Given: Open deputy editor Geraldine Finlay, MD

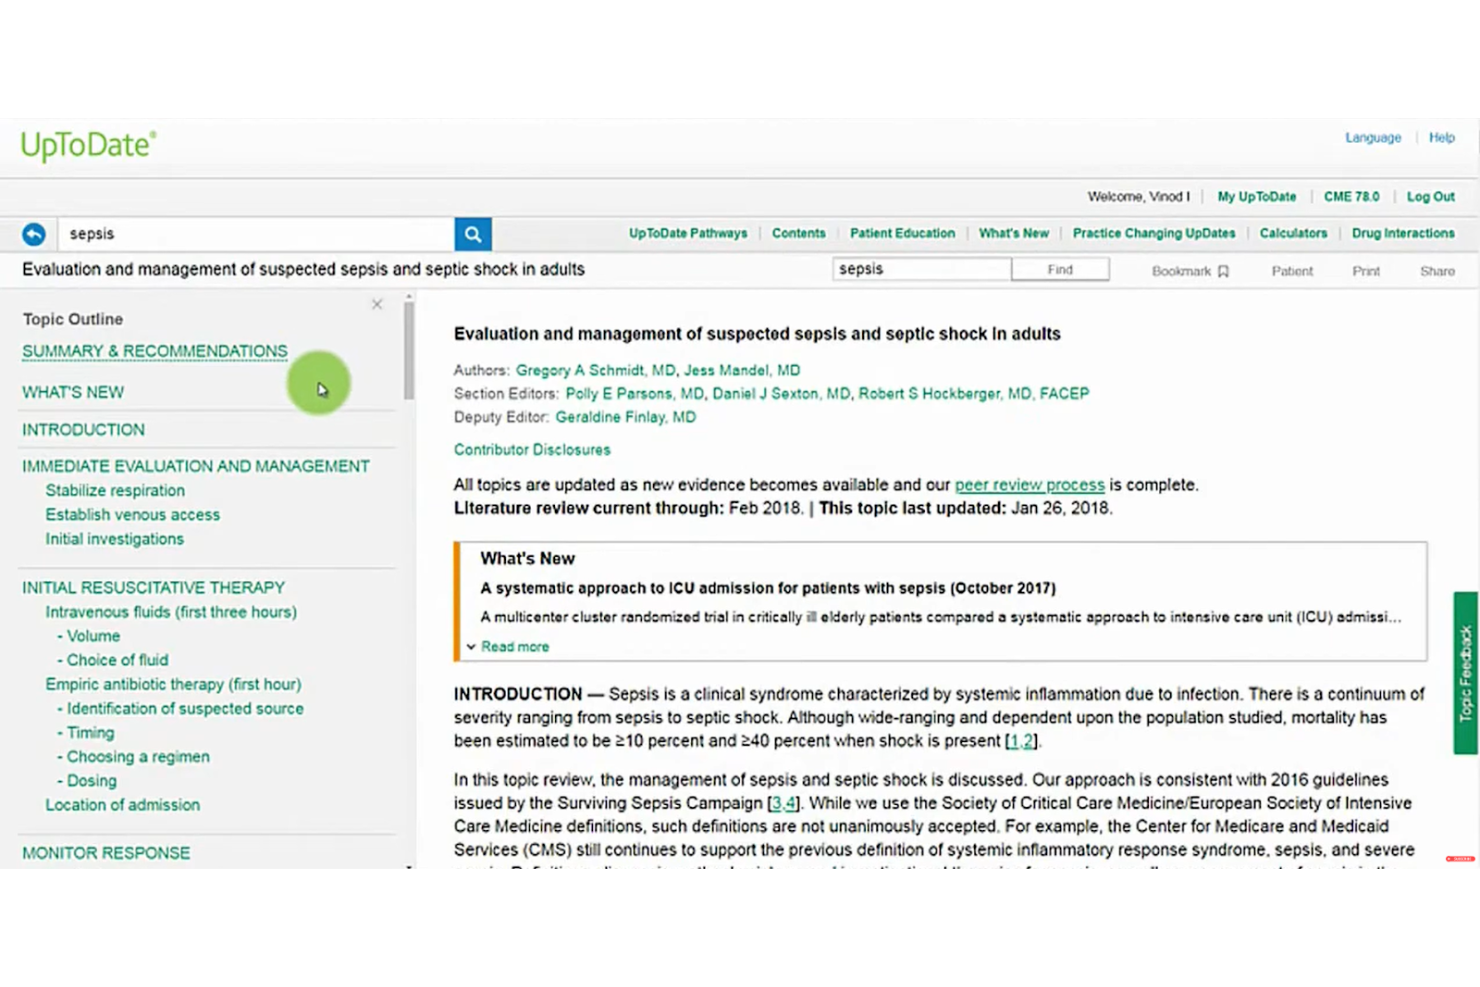Looking at the screenshot, I should coord(626,417).
